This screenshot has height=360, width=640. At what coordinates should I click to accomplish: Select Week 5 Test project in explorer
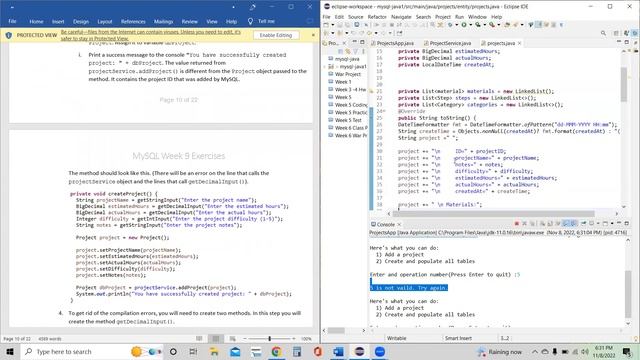pos(348,120)
